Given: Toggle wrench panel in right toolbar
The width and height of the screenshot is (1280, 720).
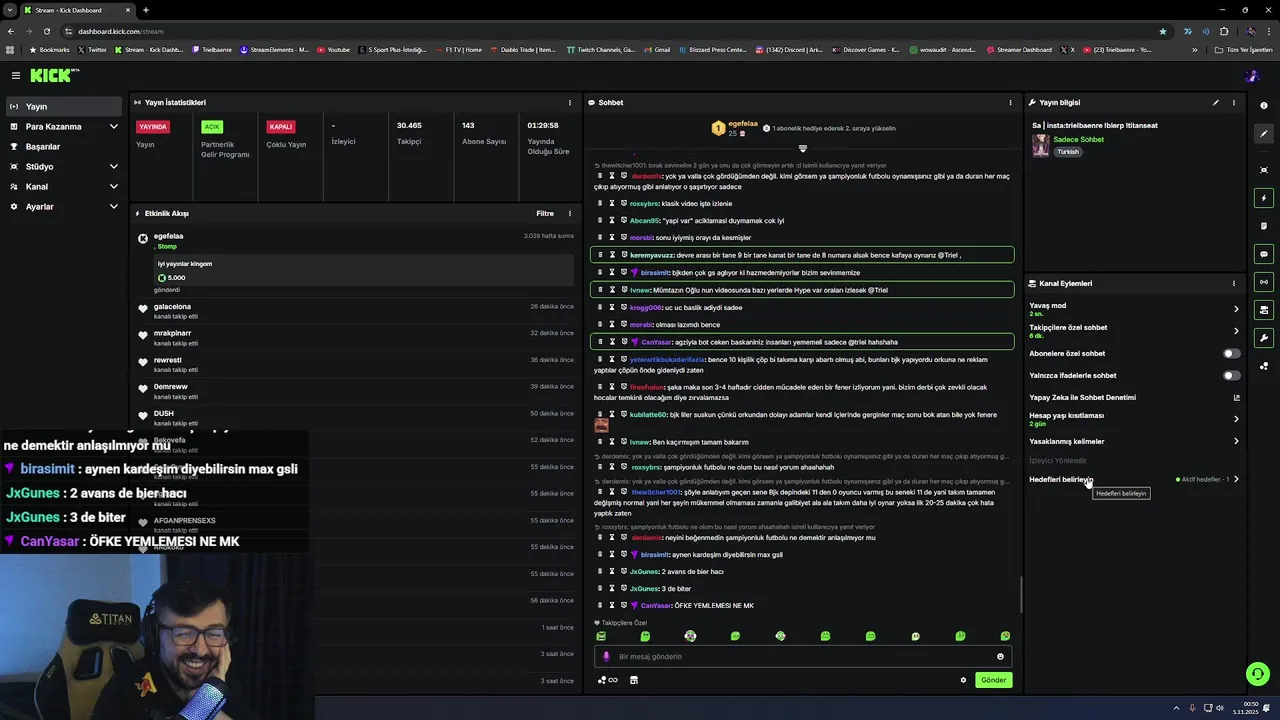Looking at the screenshot, I should pyautogui.click(x=1264, y=338).
